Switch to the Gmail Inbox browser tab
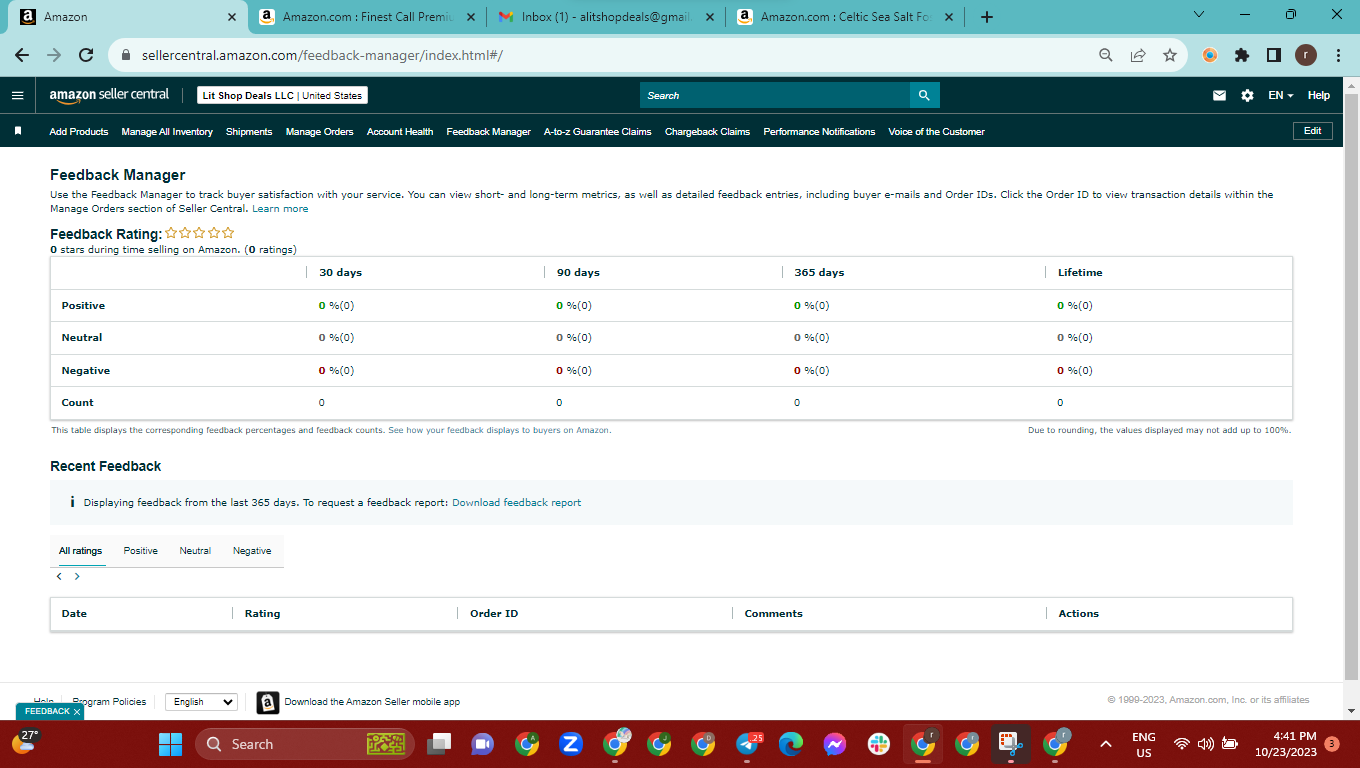The width and height of the screenshot is (1360, 768). 607,17
